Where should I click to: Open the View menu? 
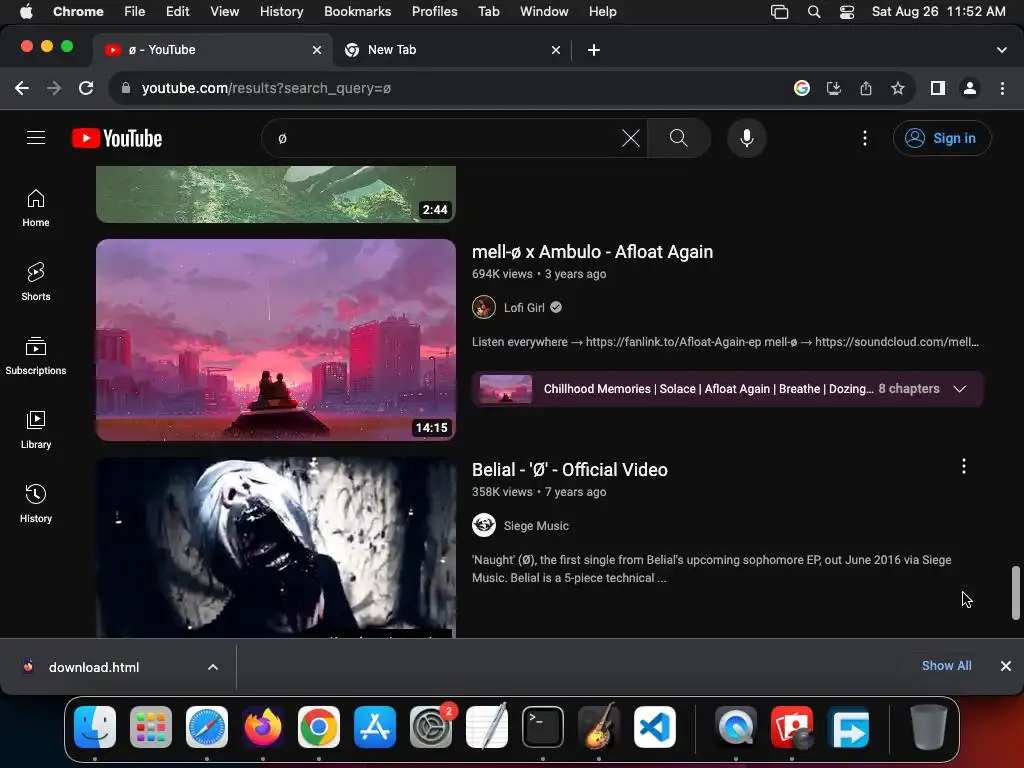pyautogui.click(x=224, y=11)
